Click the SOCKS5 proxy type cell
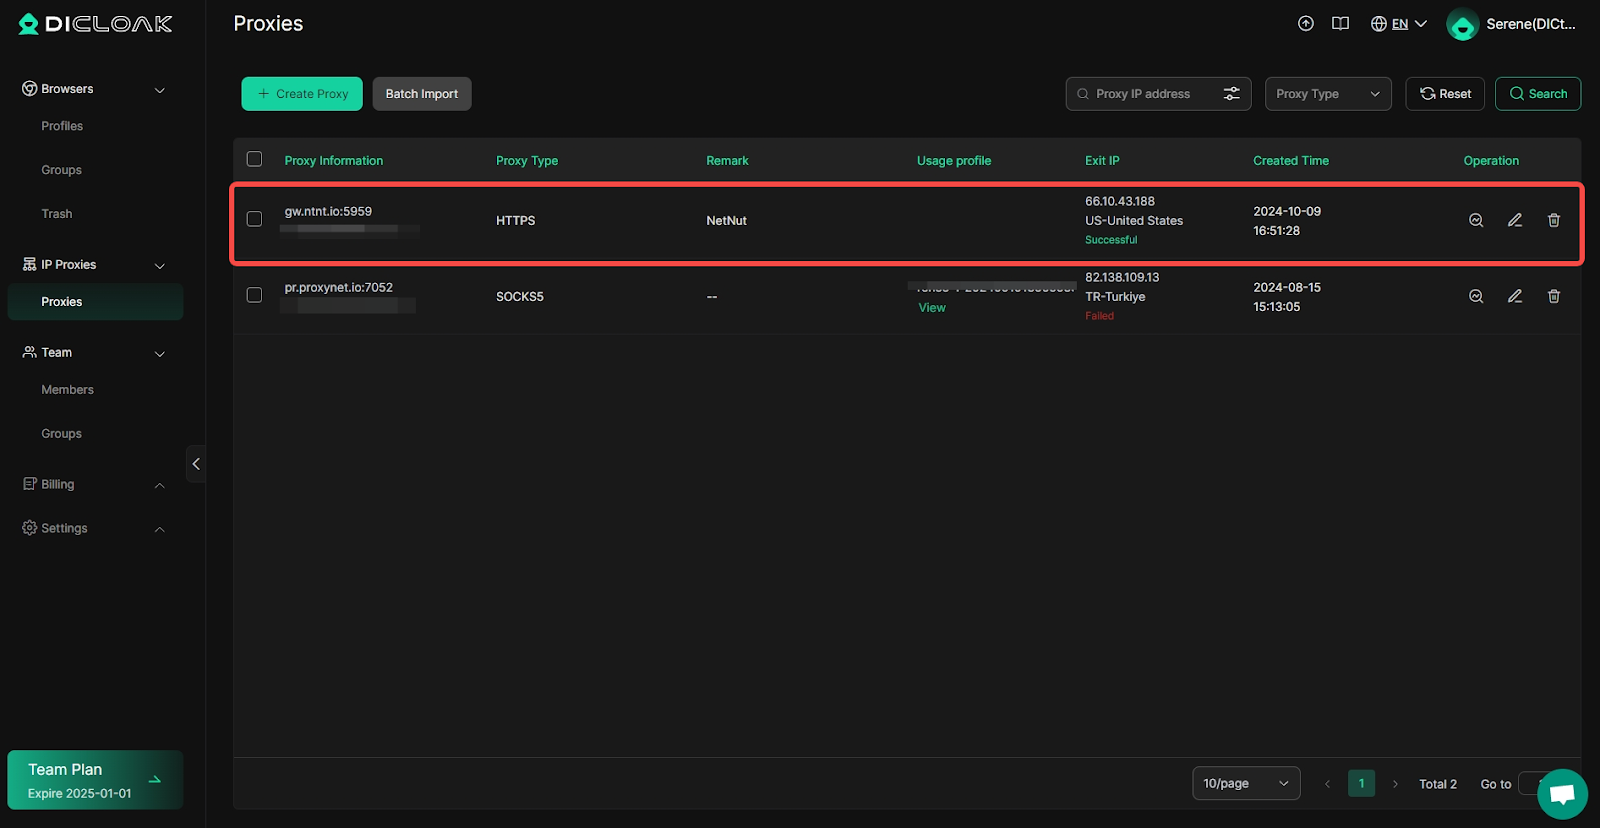This screenshot has height=828, width=1600. click(x=520, y=297)
